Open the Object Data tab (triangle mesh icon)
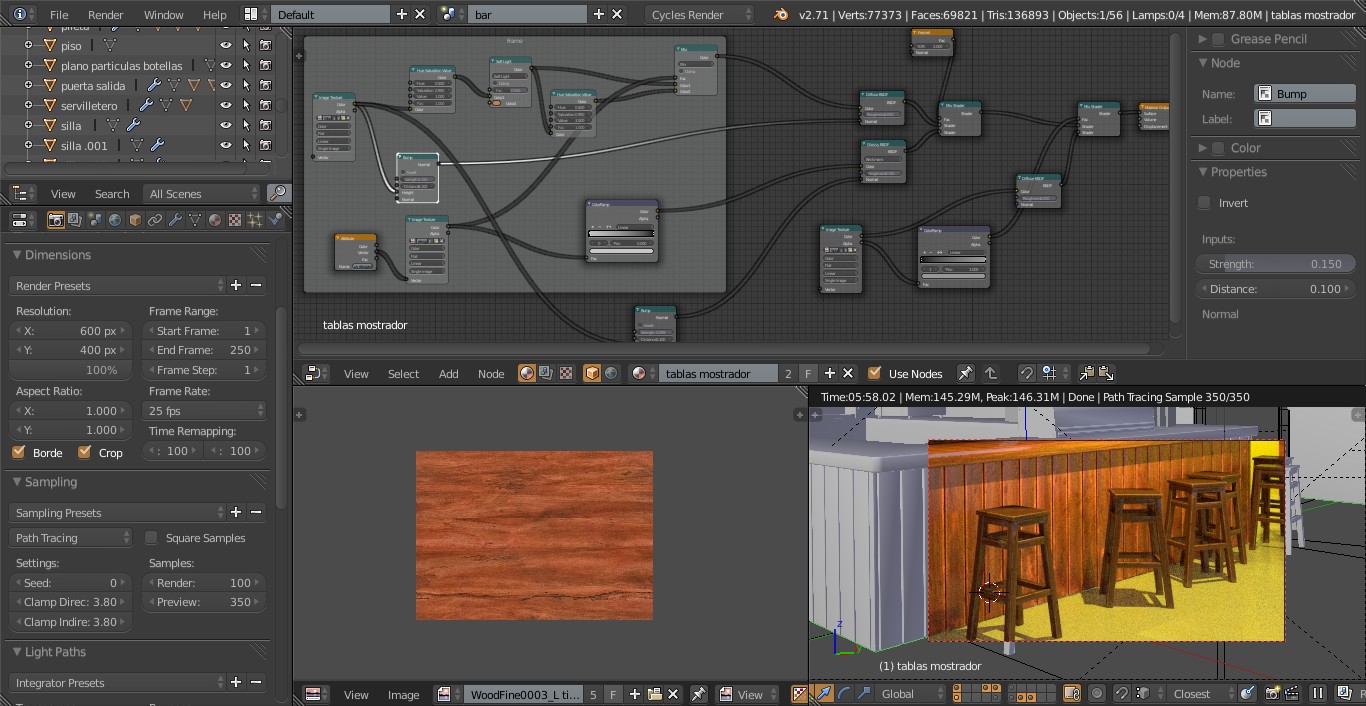 pos(195,220)
